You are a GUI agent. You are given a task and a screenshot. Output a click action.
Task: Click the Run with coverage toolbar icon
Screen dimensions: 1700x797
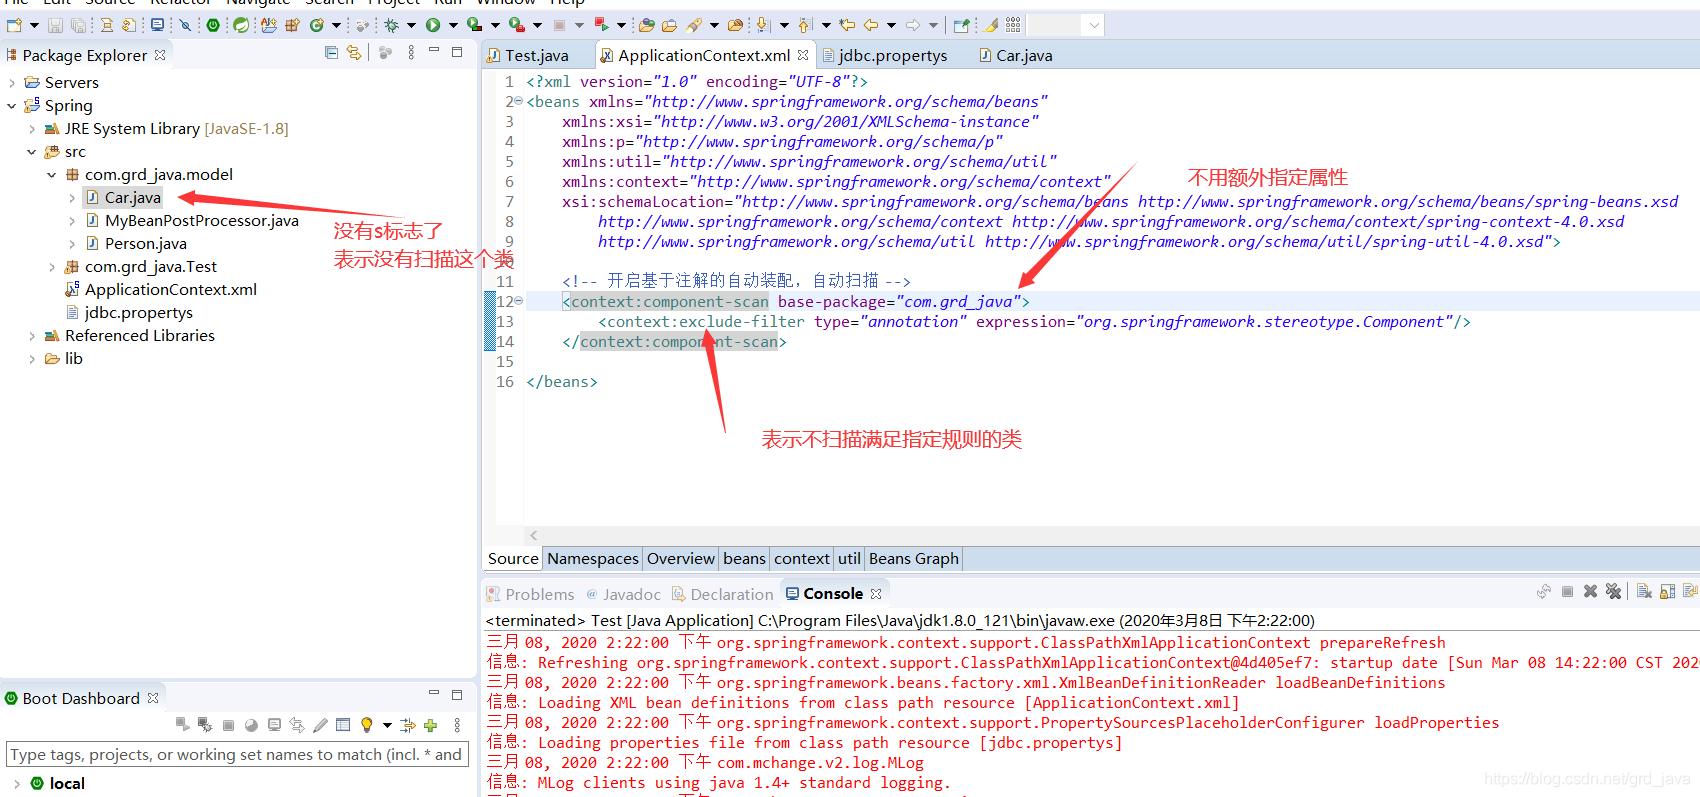click(475, 25)
